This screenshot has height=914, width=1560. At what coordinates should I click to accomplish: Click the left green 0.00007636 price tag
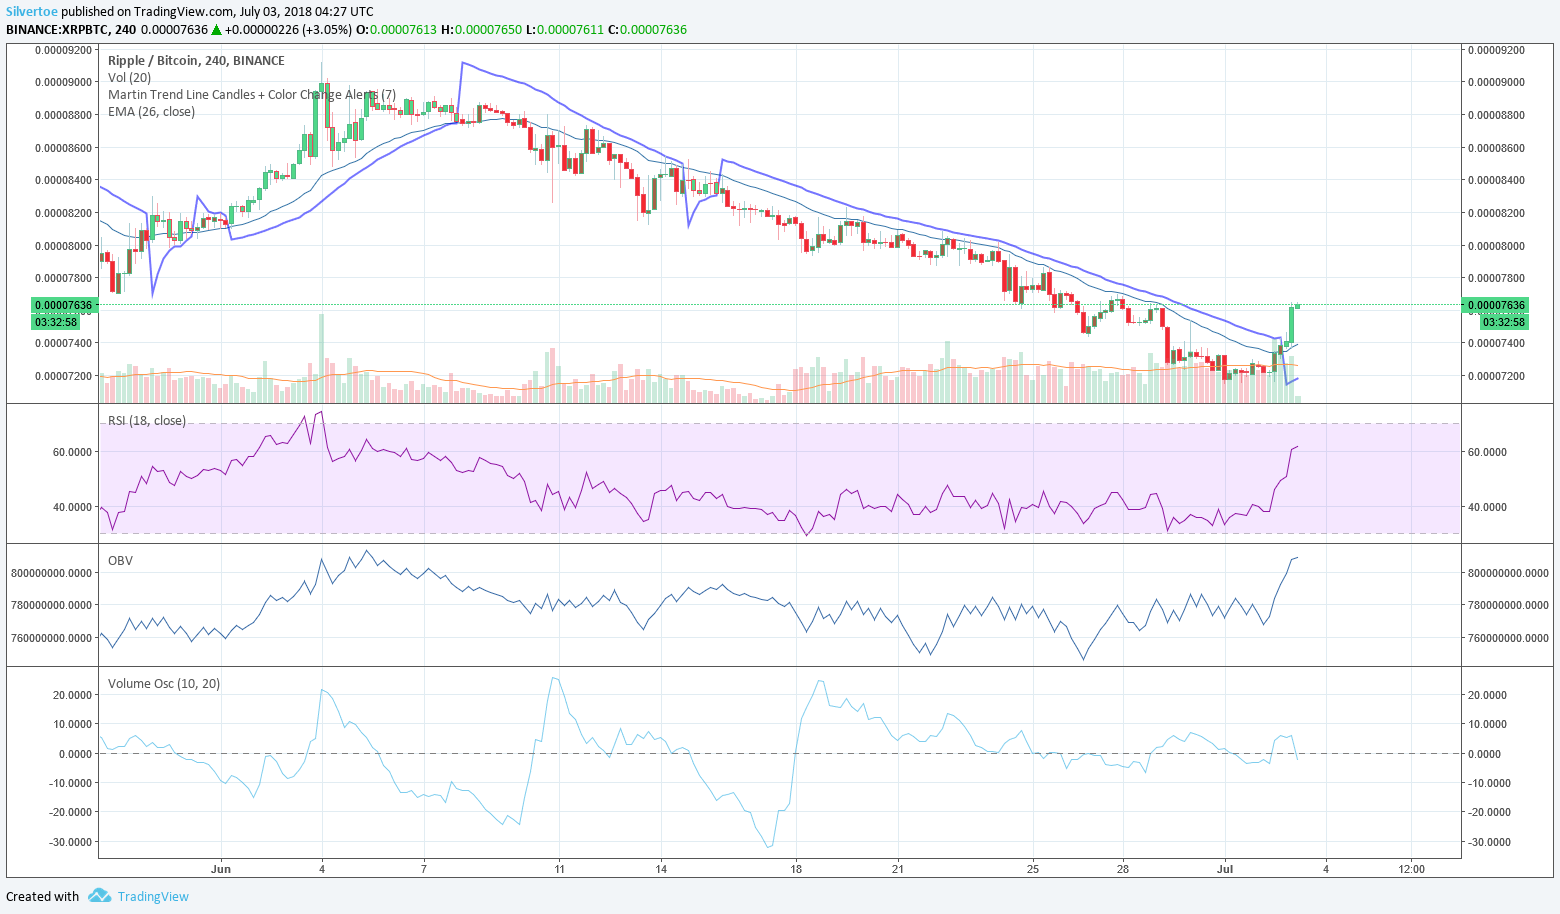coord(64,305)
